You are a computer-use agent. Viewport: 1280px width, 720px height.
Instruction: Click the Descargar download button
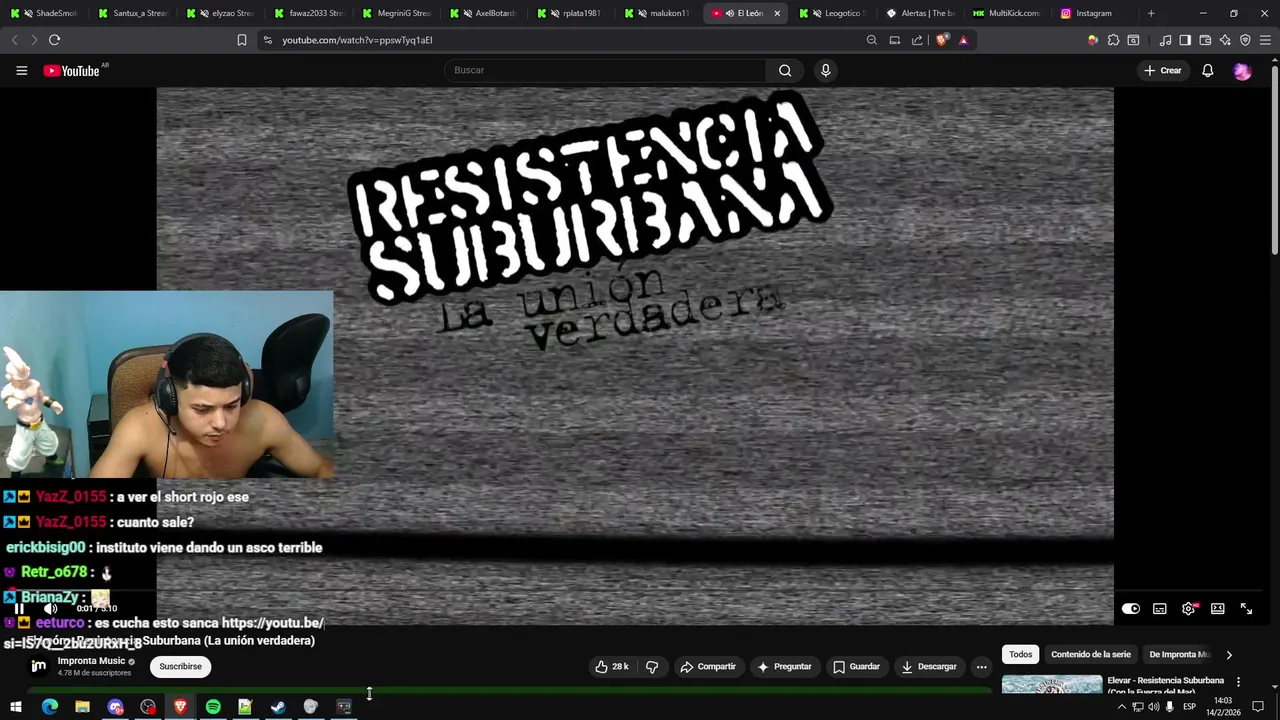pos(929,666)
